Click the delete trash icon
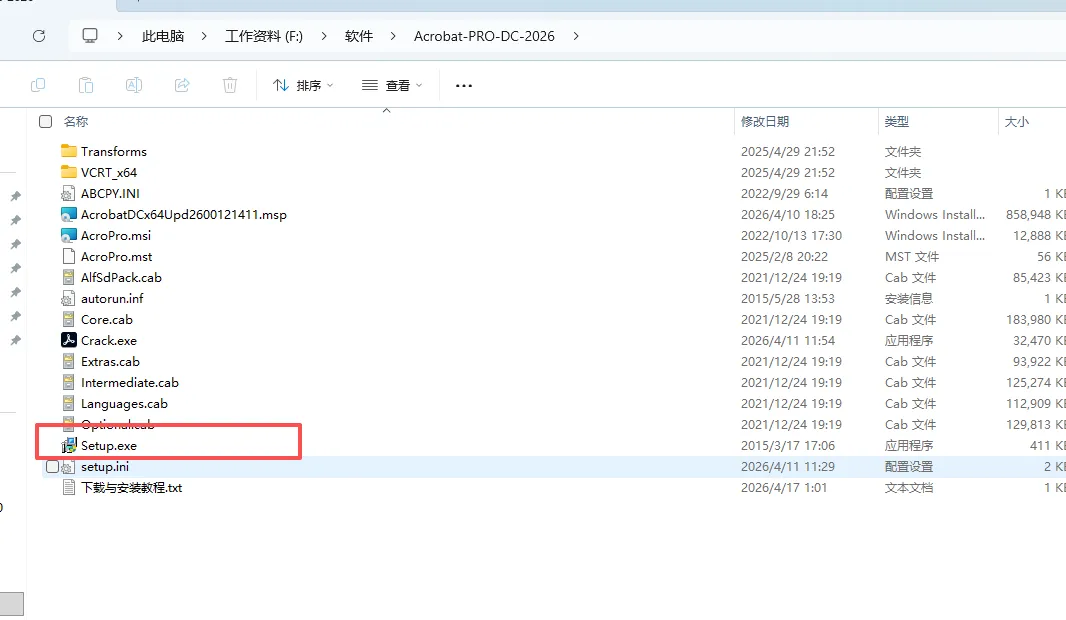The image size is (1066, 620). (230, 85)
